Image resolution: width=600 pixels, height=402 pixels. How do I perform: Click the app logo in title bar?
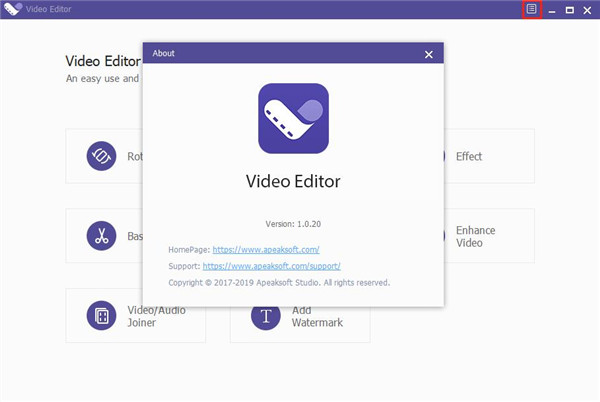coord(13,9)
